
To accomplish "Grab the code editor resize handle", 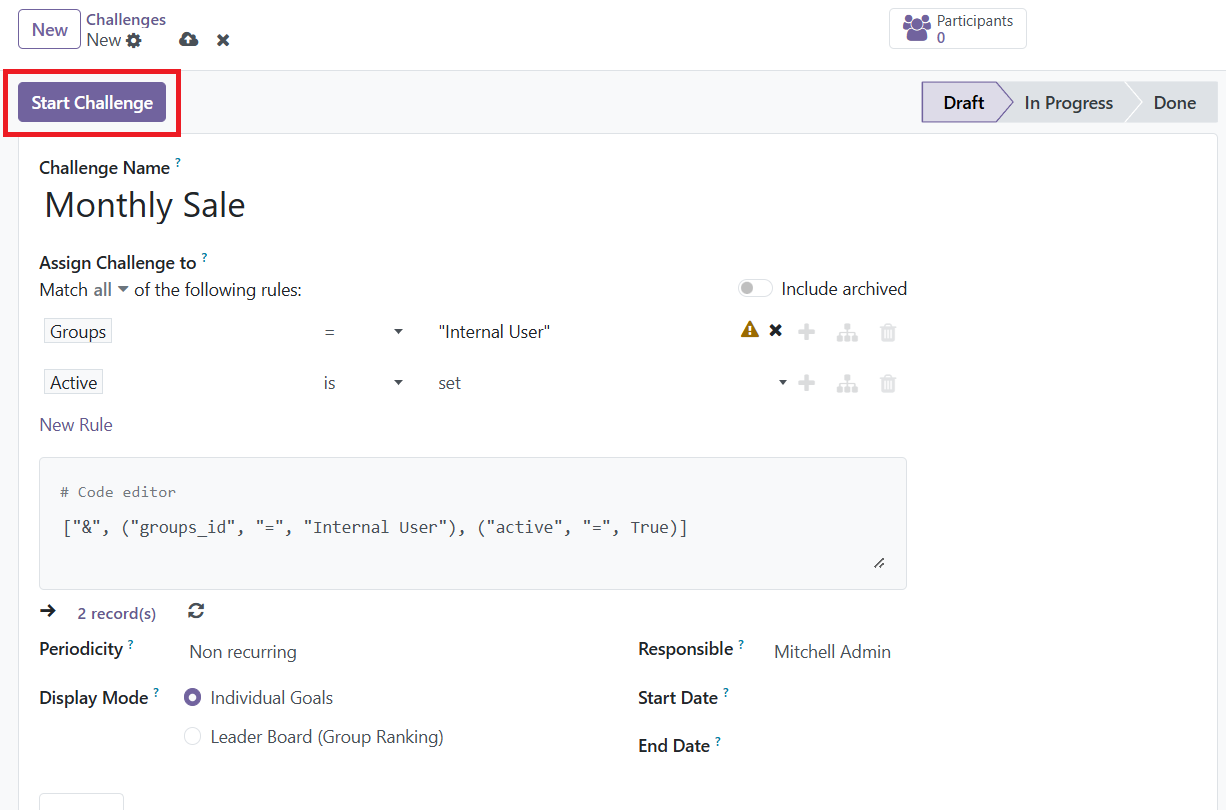I will pos(879,564).
